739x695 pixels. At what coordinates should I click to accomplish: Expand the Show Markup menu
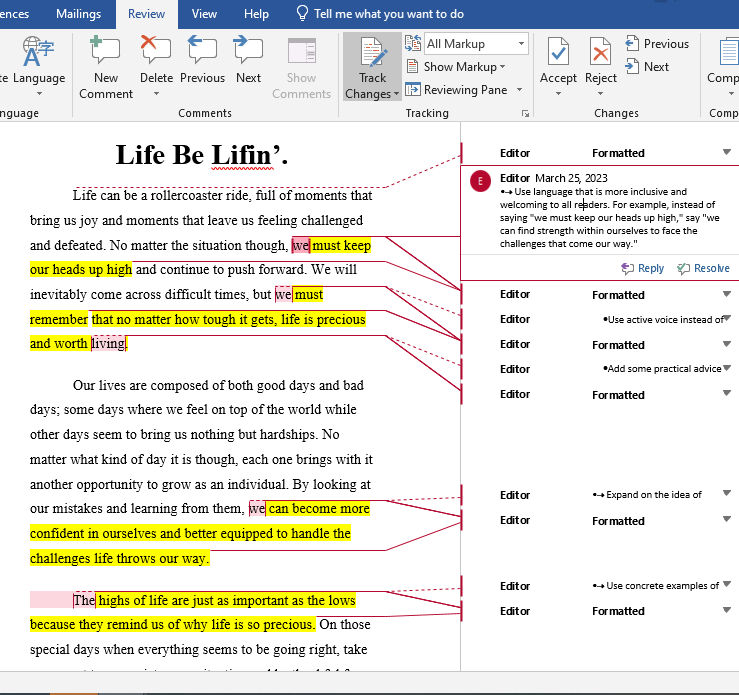pos(464,67)
